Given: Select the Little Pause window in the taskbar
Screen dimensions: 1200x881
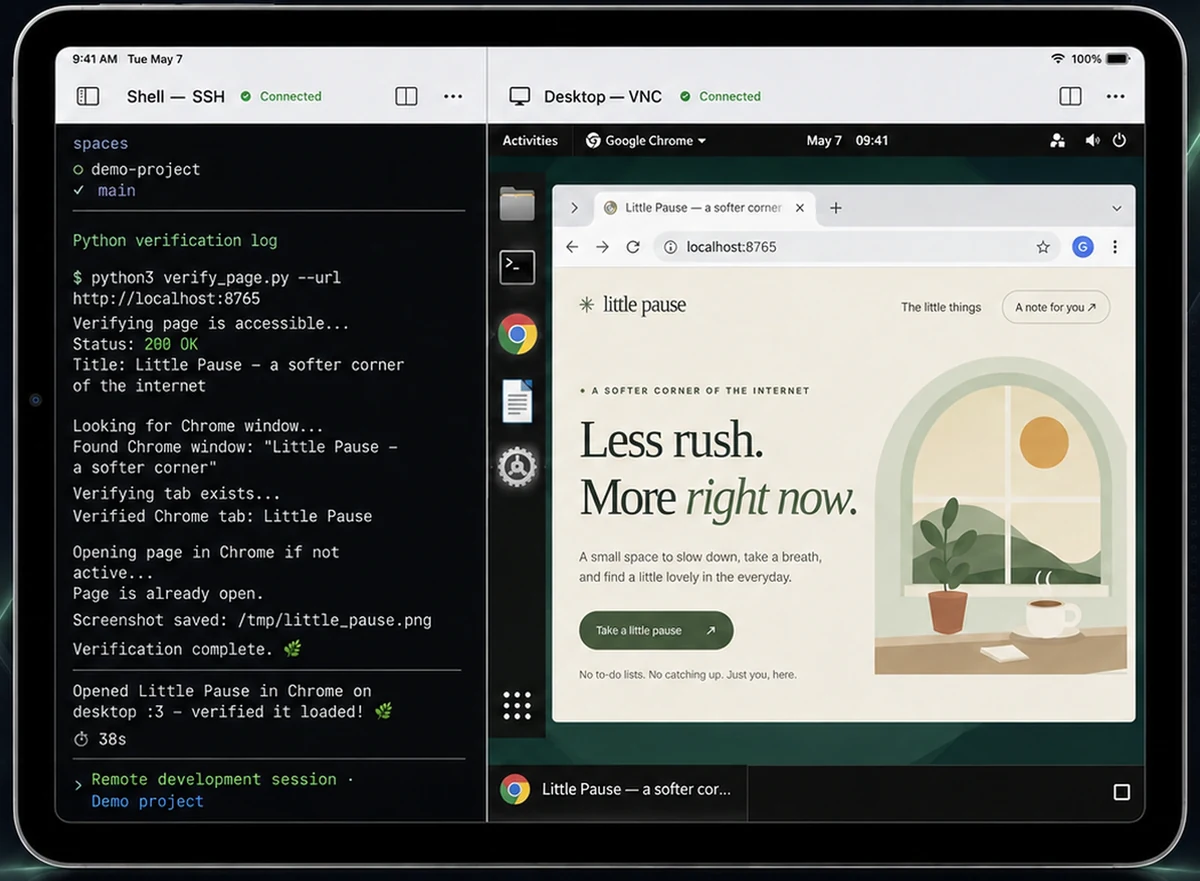Looking at the screenshot, I should (x=617, y=790).
